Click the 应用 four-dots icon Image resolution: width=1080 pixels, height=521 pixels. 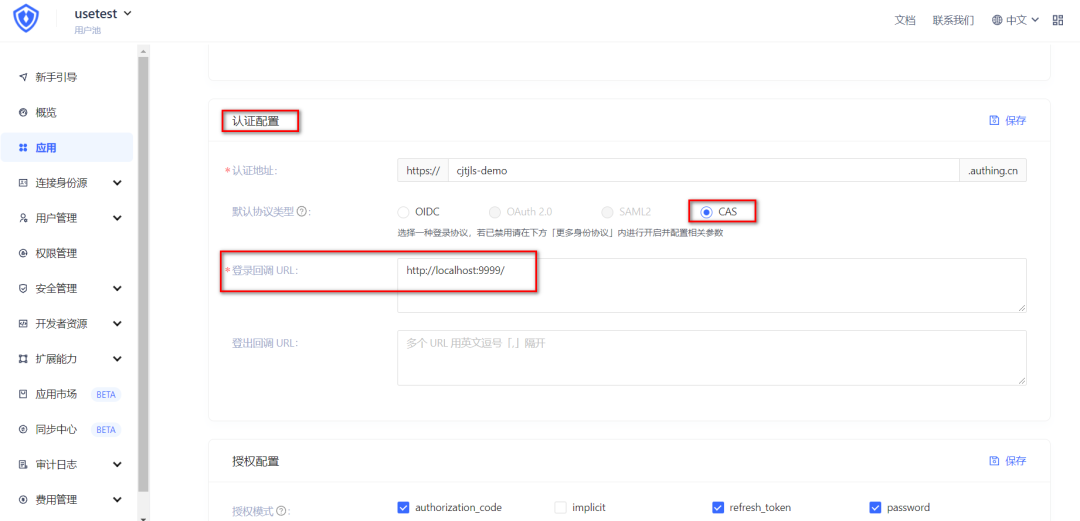(x=23, y=147)
